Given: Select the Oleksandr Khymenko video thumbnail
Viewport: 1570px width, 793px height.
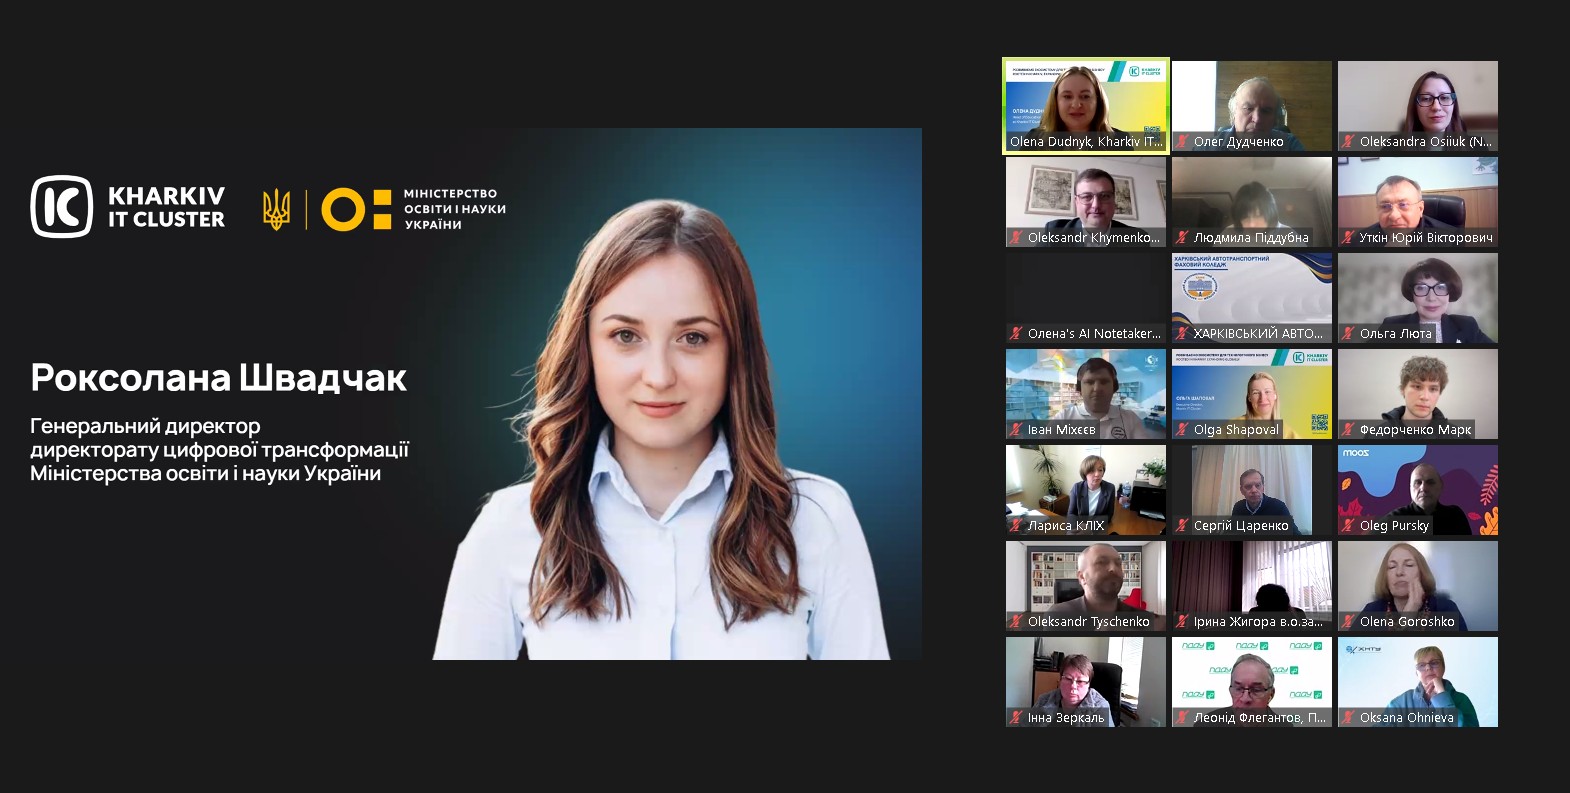Looking at the screenshot, I should pos(1085,201).
